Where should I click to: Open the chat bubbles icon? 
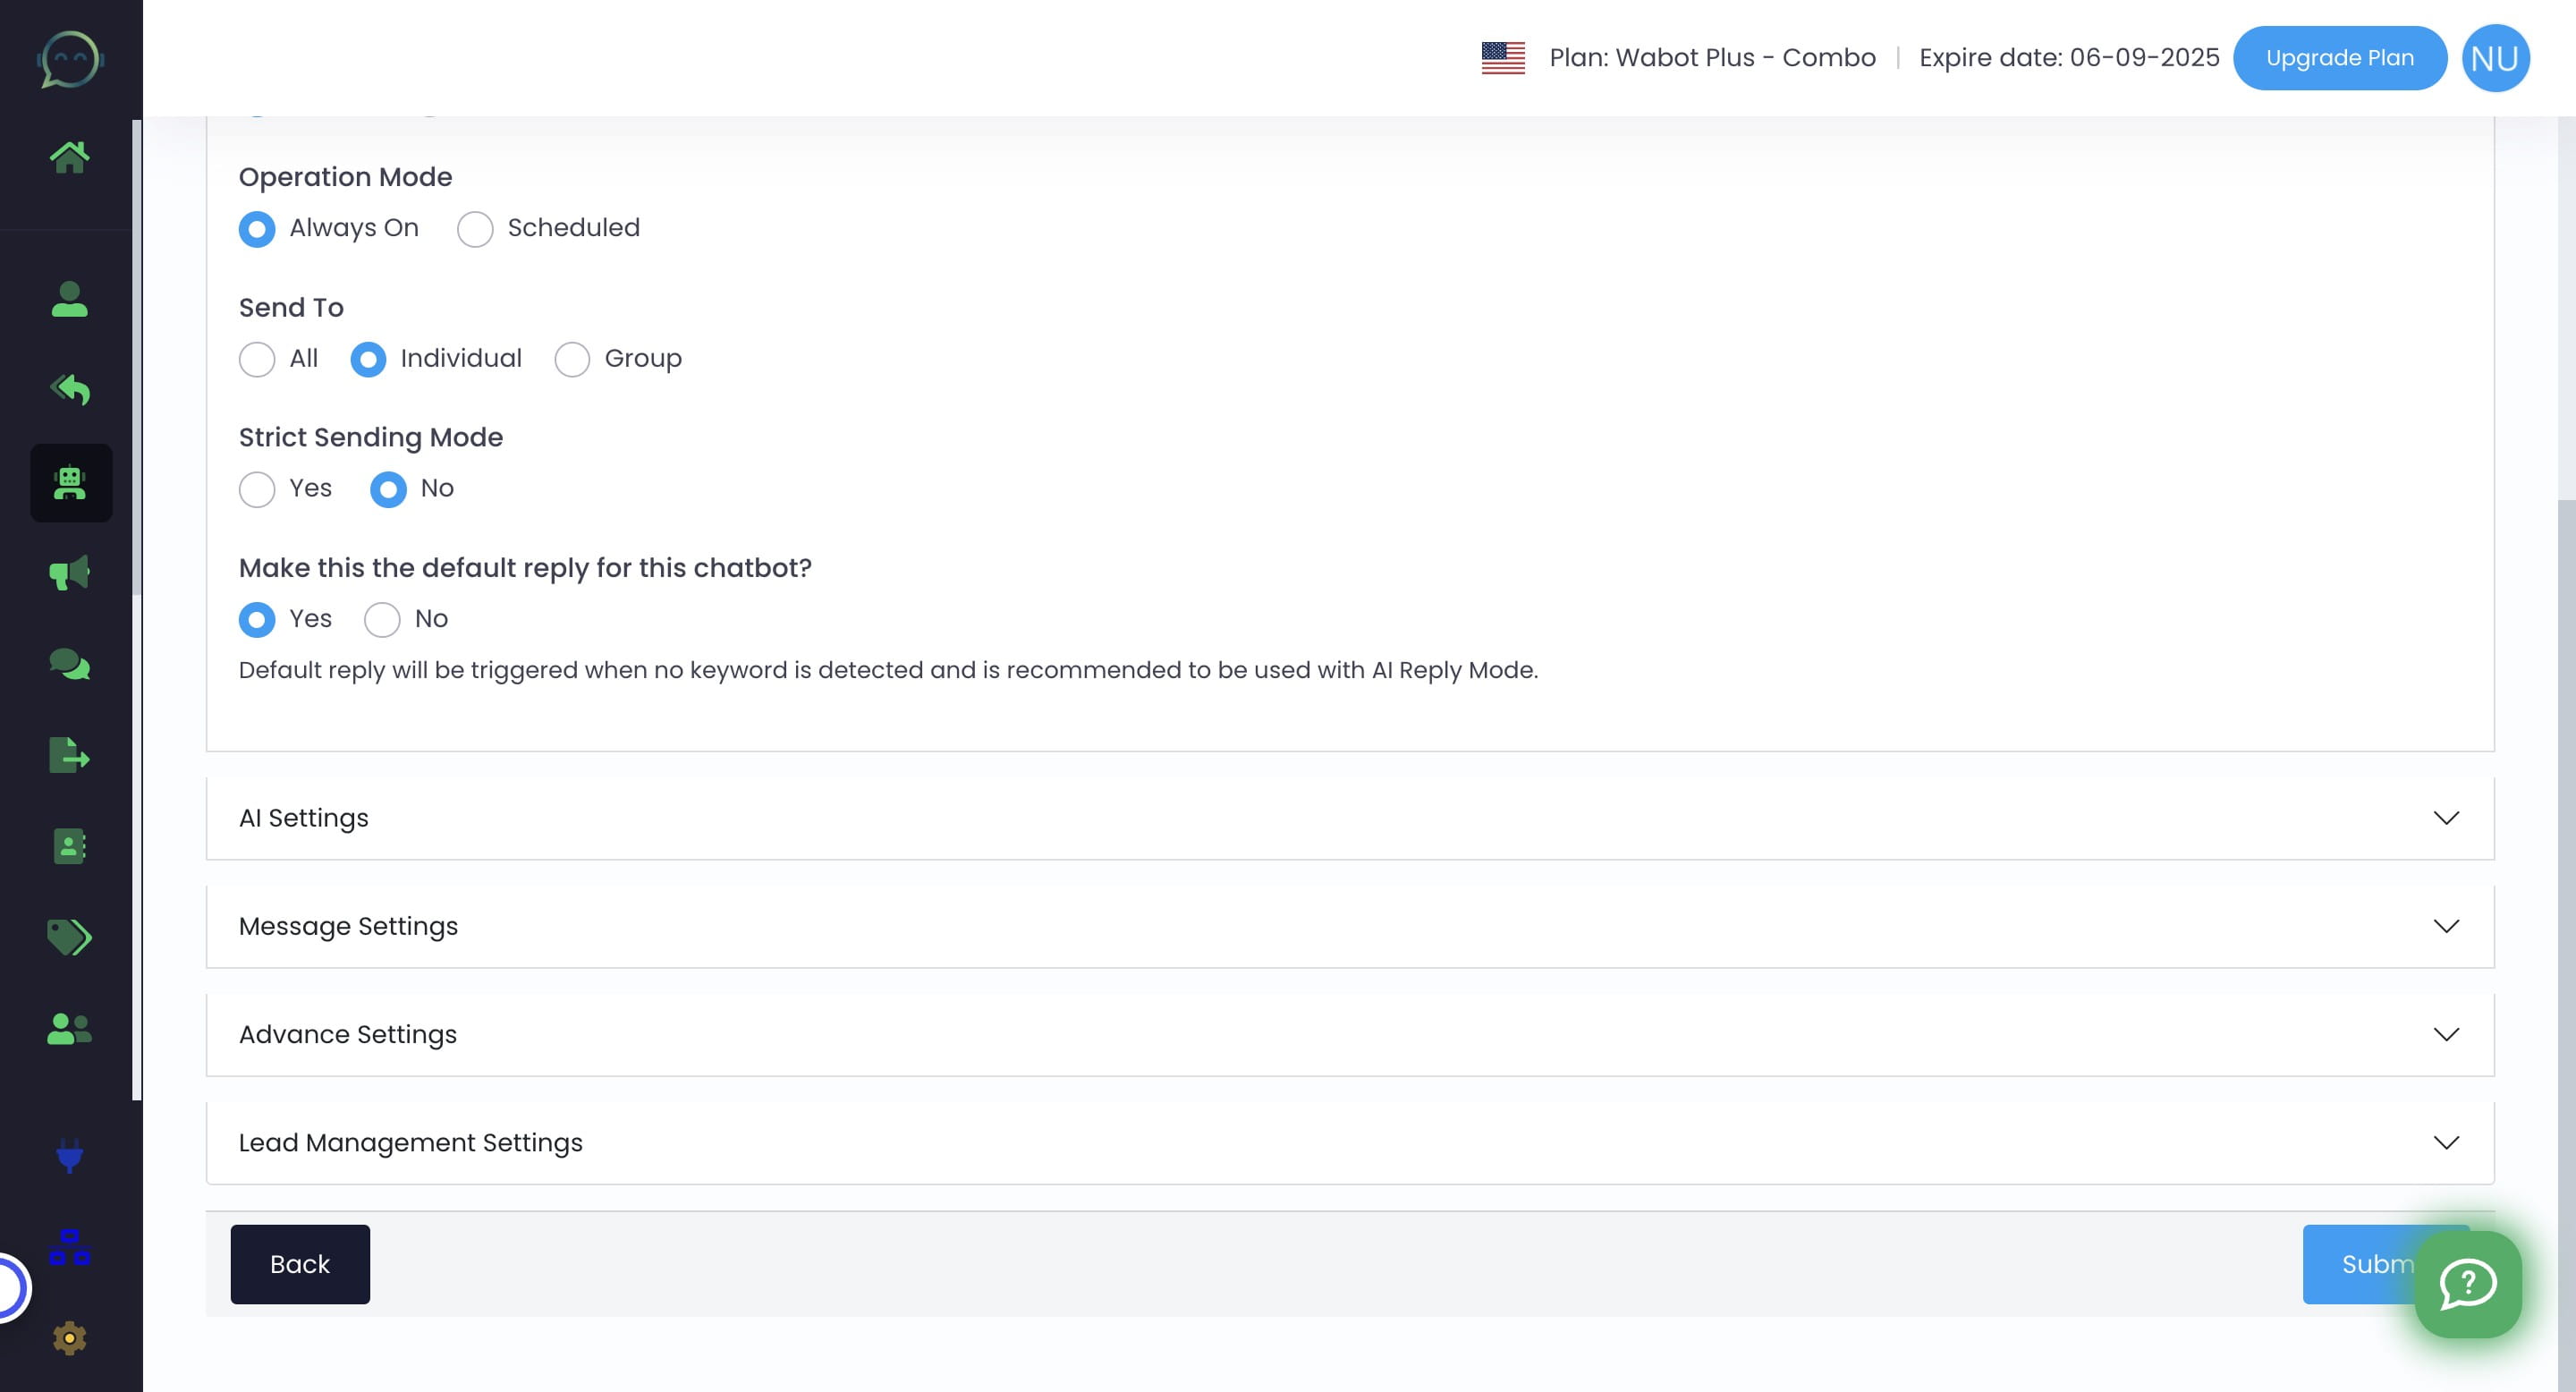pyautogui.click(x=70, y=664)
